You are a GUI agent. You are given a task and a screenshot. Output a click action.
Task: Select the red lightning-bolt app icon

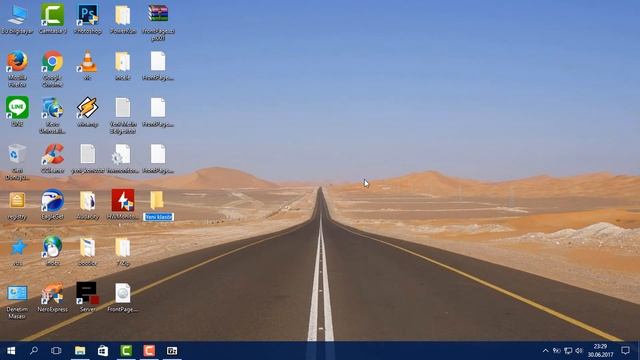(x=123, y=200)
